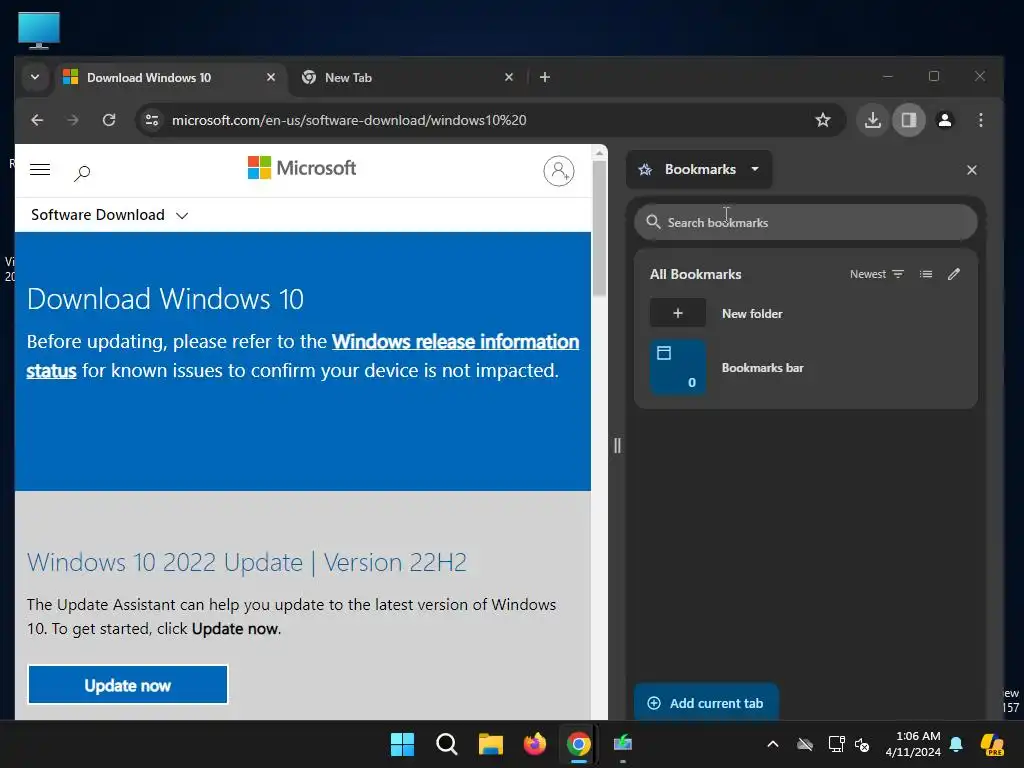The image size is (1024, 768).
Task: Click Add current tab button
Action: click(x=707, y=703)
